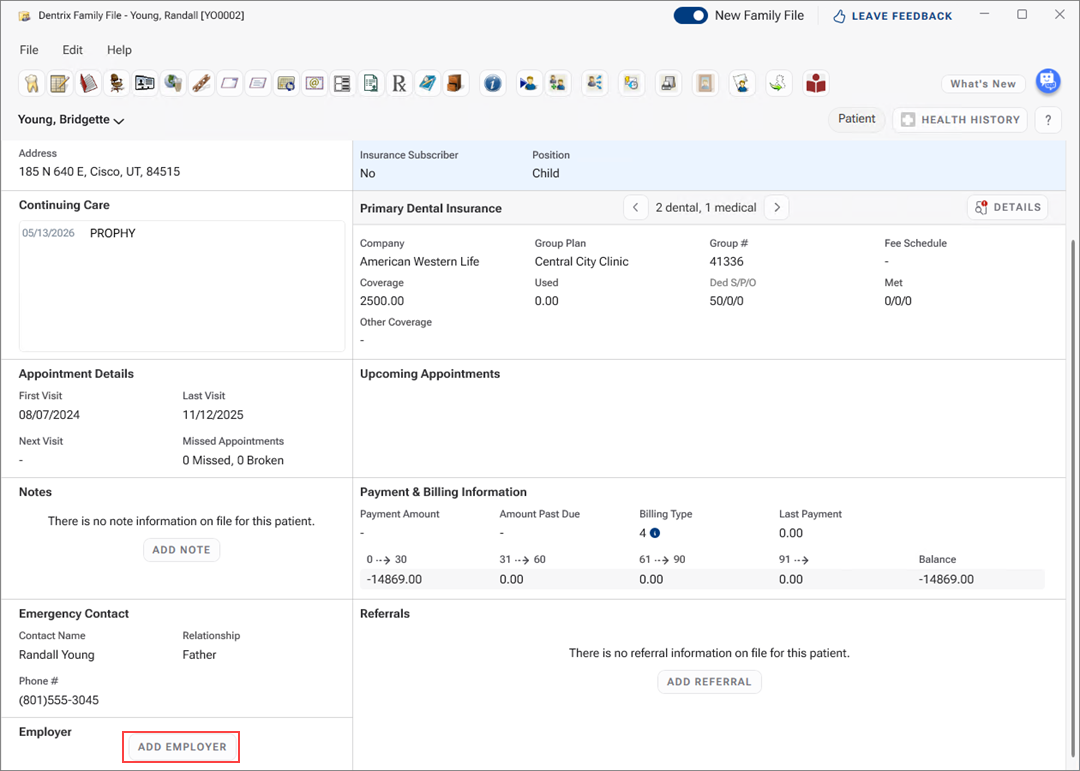Click the globe icon in toolbar

click(174, 84)
